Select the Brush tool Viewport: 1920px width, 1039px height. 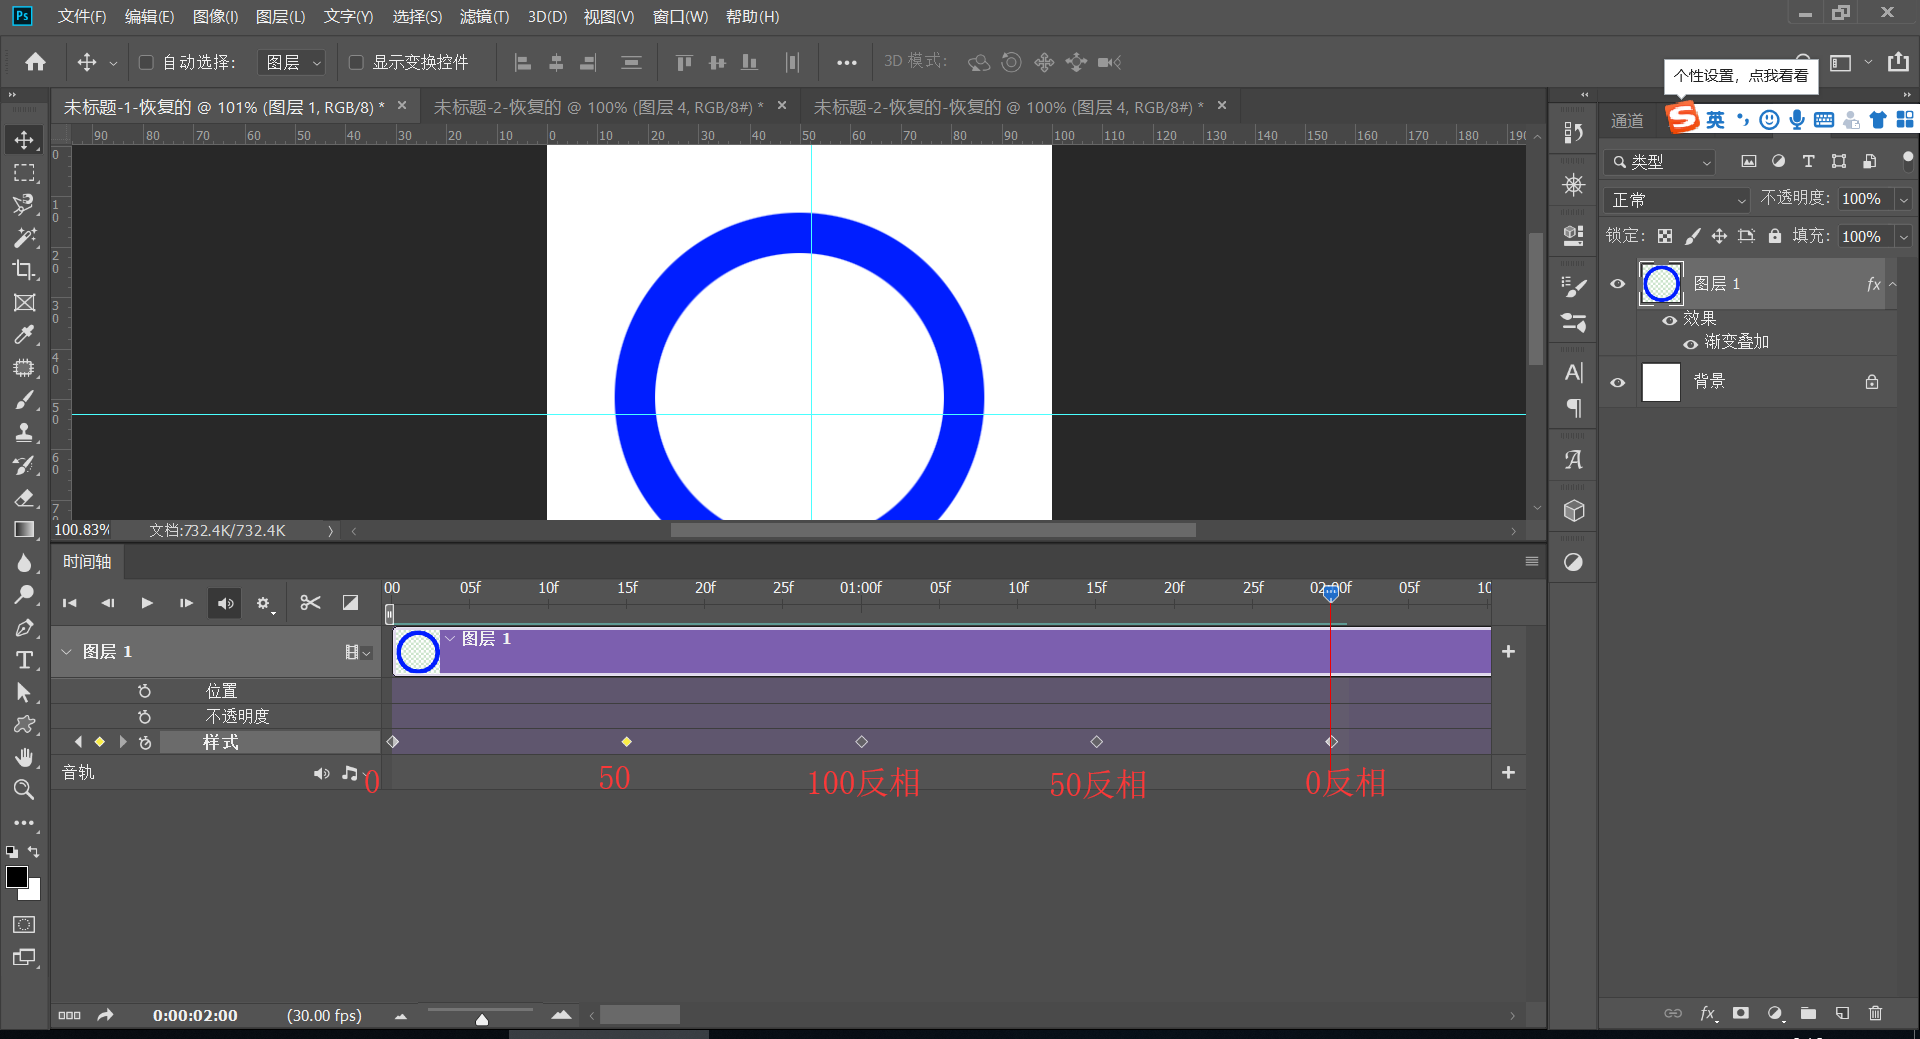tap(24, 400)
